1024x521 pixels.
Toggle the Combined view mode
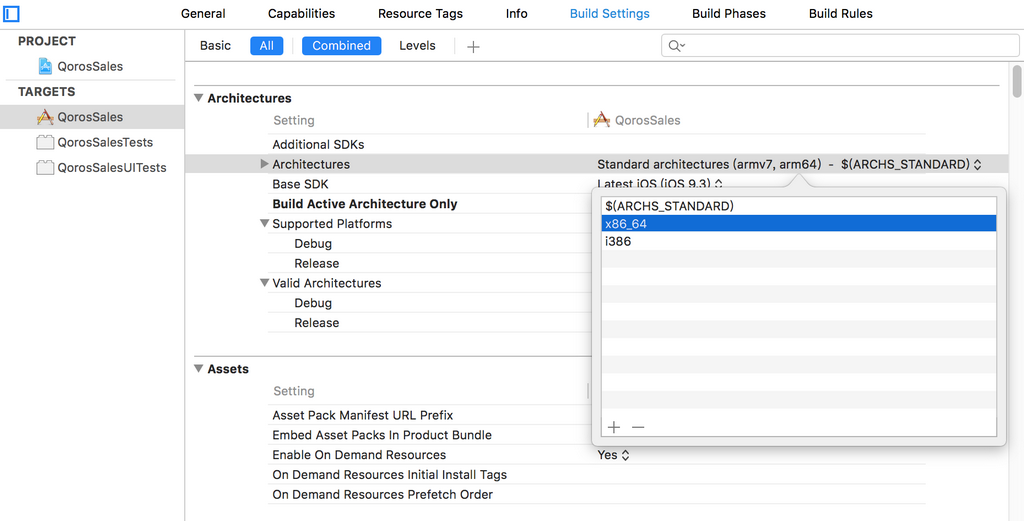(341, 46)
